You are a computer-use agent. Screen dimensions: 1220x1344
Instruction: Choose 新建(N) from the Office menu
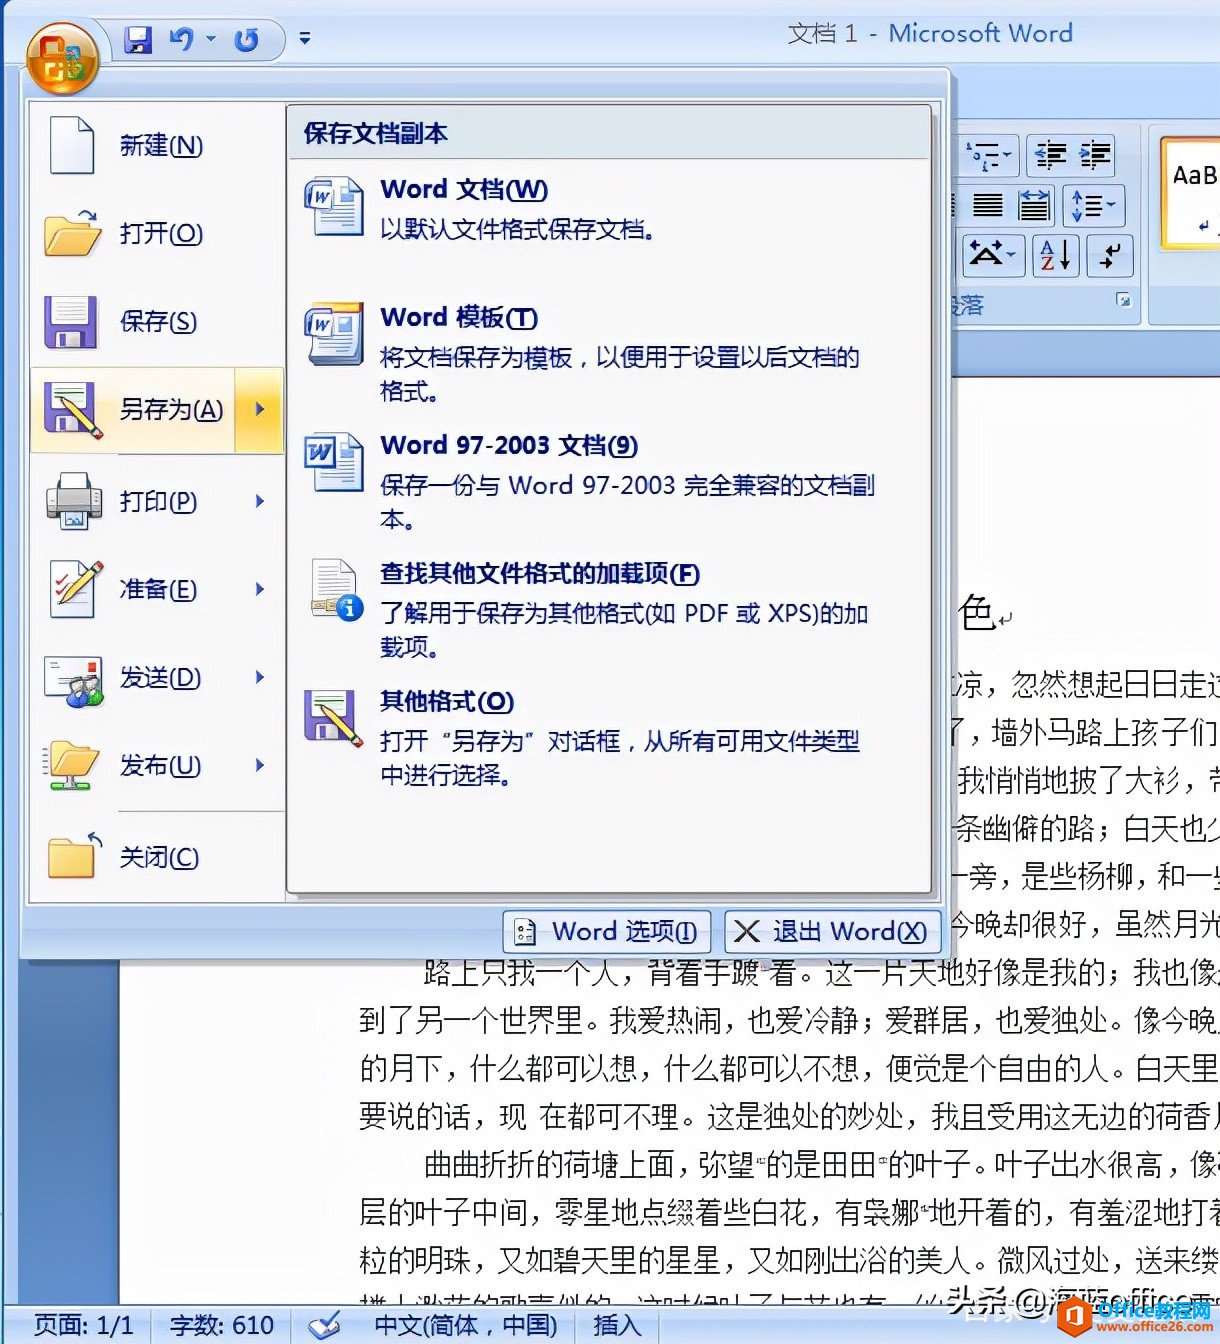point(158,146)
